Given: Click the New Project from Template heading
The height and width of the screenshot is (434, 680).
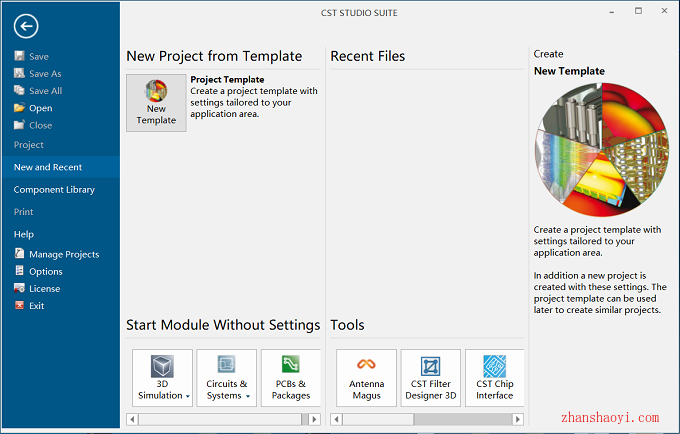Looking at the screenshot, I should tap(214, 56).
